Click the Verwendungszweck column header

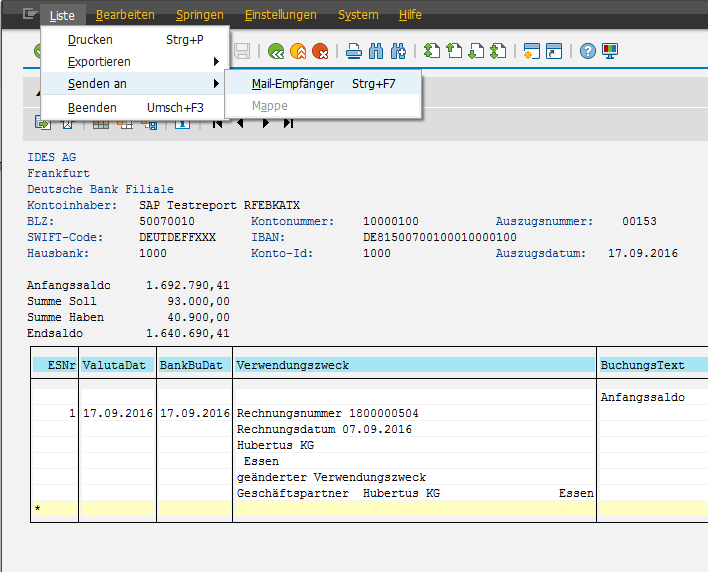pyautogui.click(x=292, y=366)
